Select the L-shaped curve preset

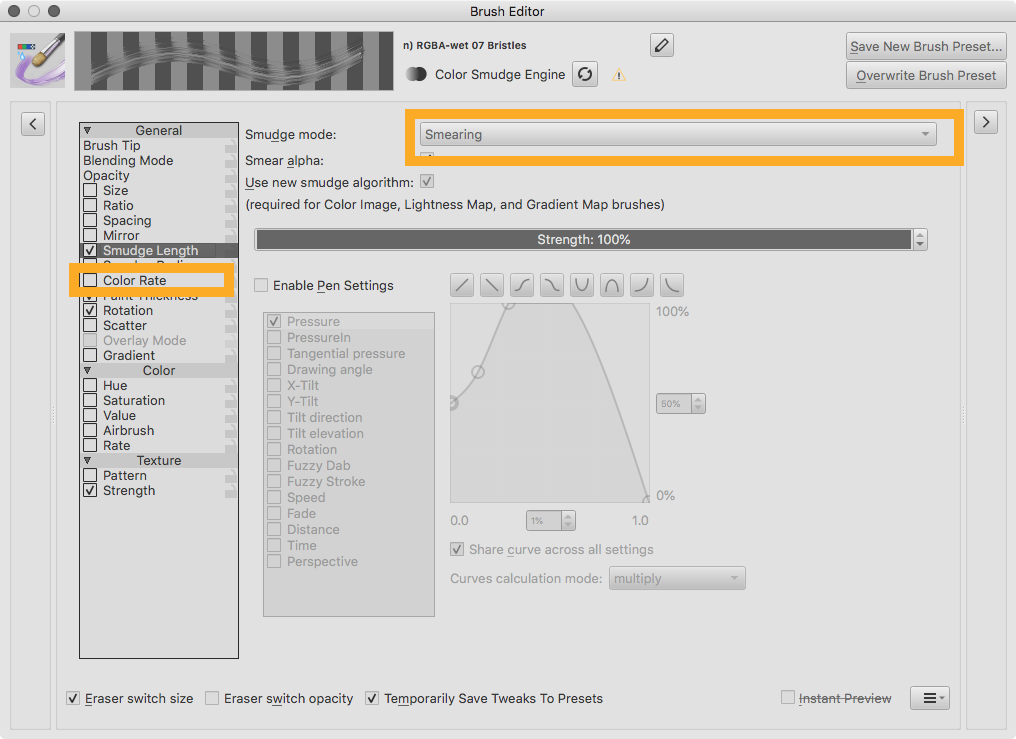click(x=672, y=285)
